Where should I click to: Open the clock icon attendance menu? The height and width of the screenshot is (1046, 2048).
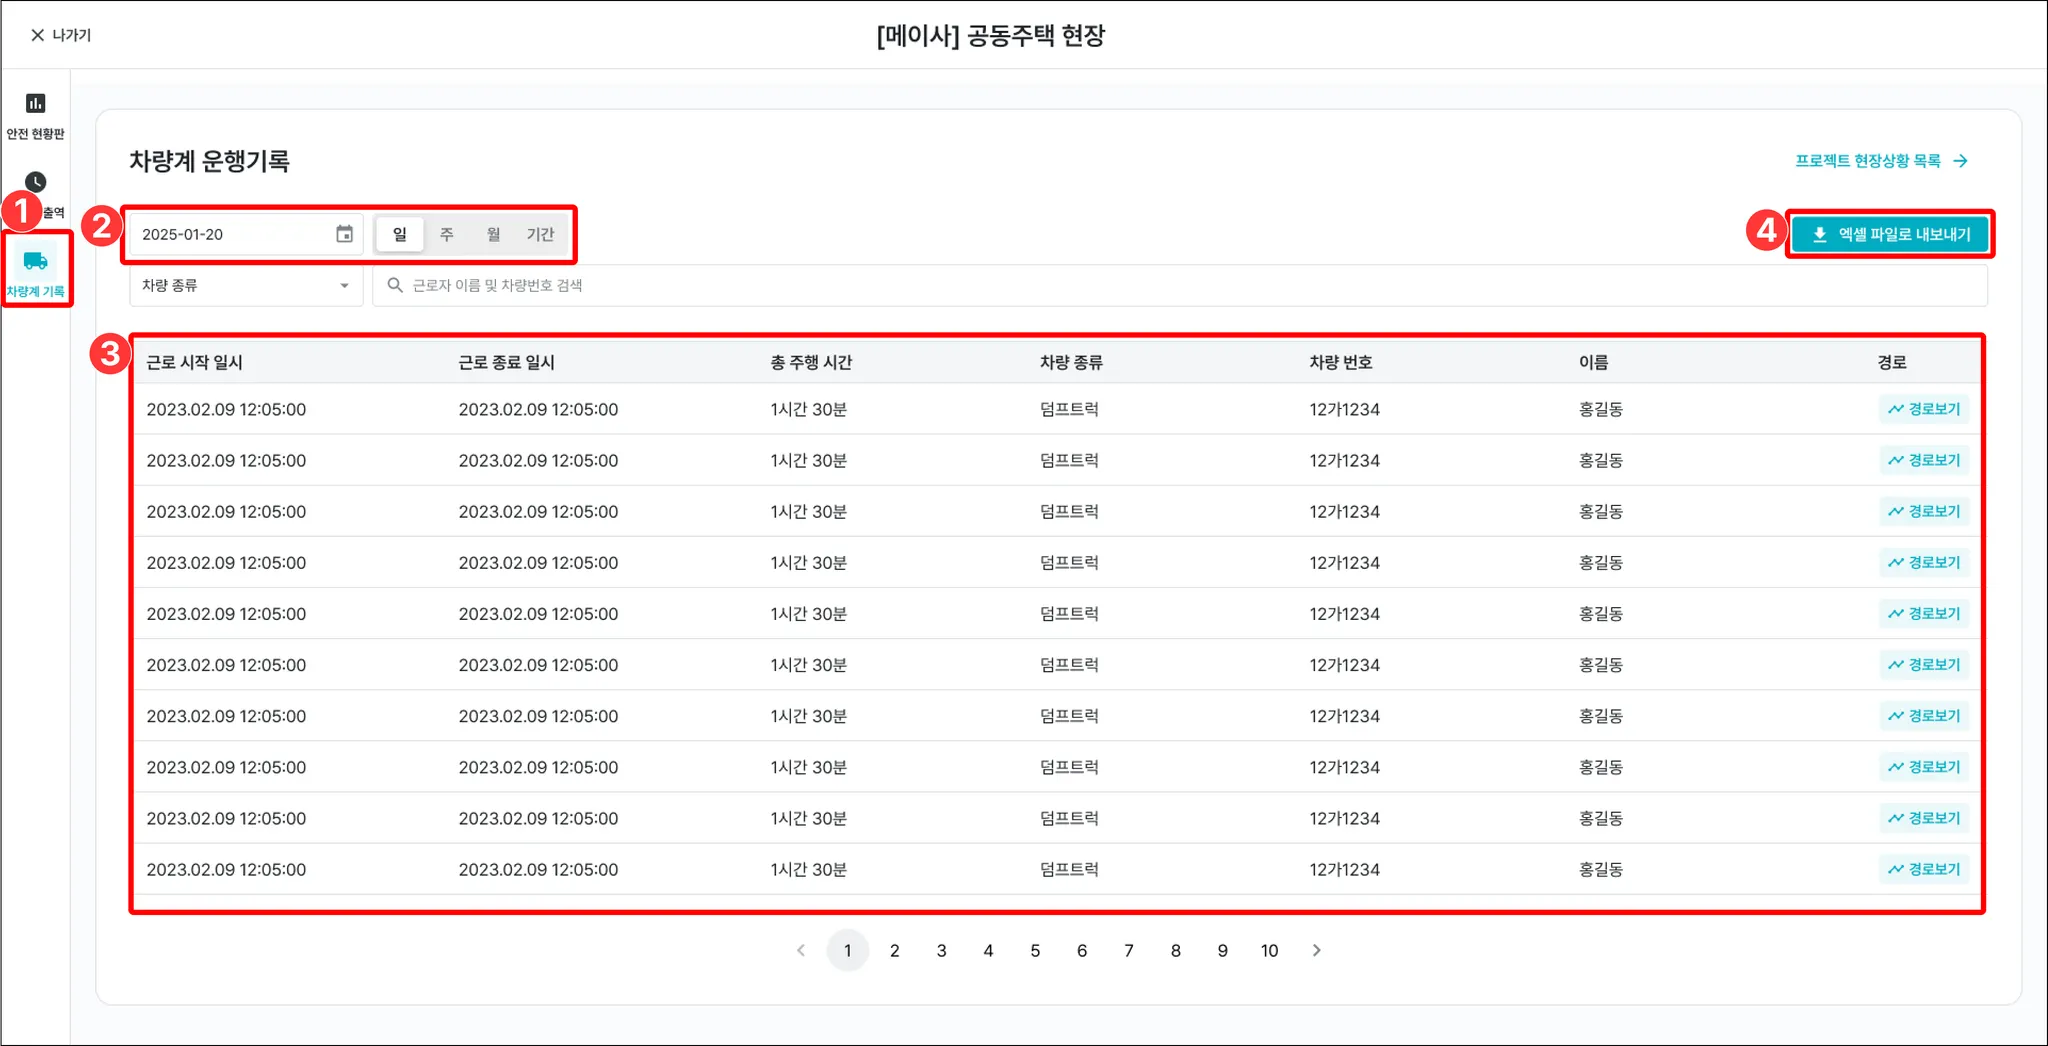36,182
